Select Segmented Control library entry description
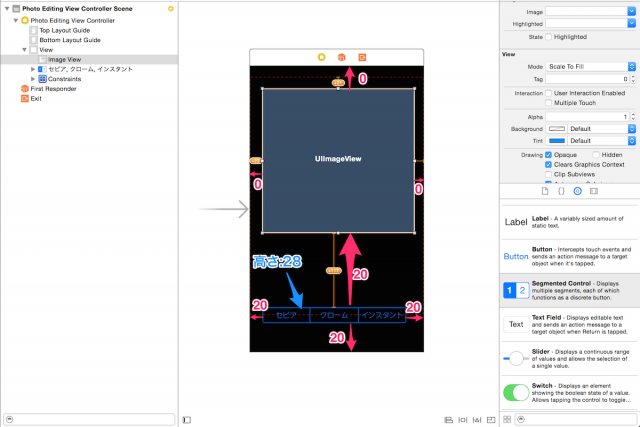 [x=576, y=290]
